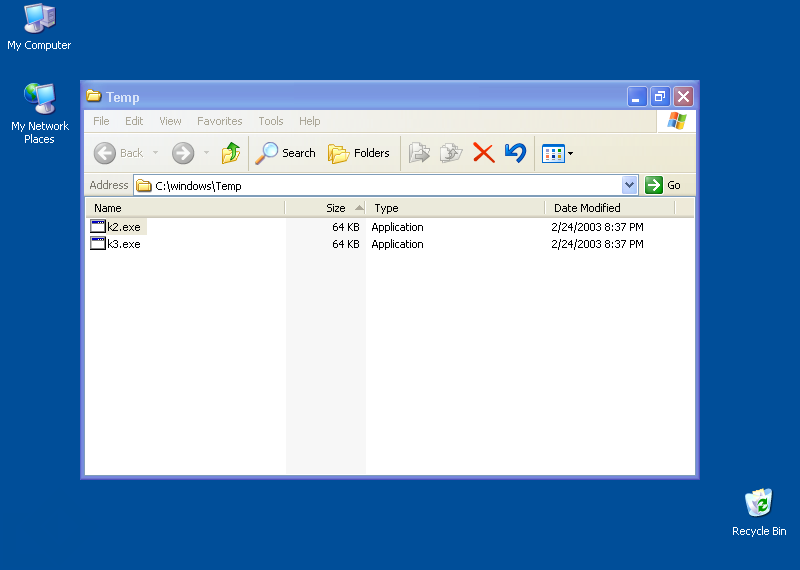
Task: Click k3.exe's Application type cell
Action: coord(397,244)
